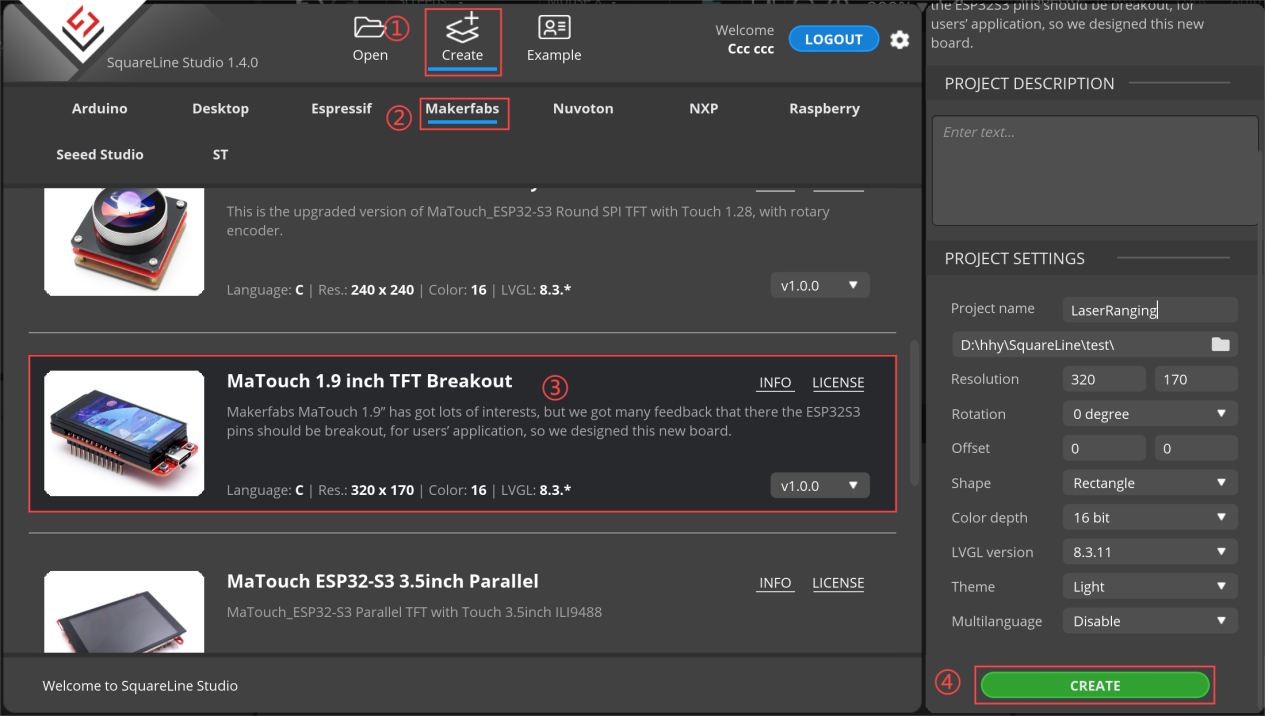Click the Resolution height field 170
Viewport: 1265px width, 716px height.
1196,379
